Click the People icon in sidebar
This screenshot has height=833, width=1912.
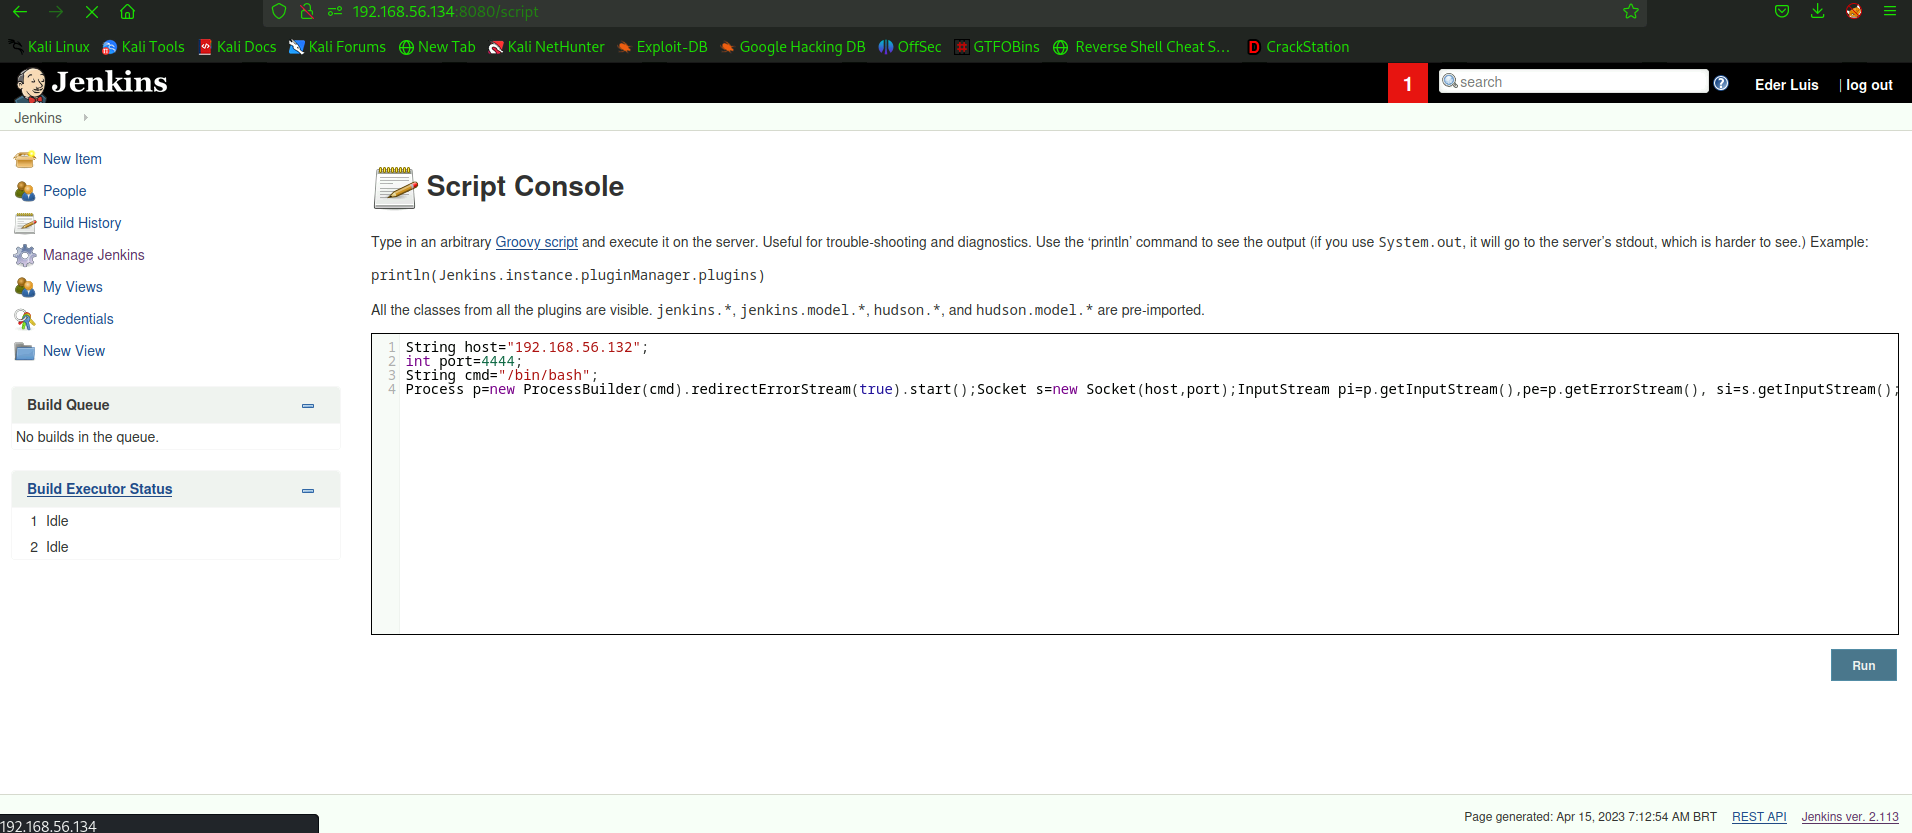click(x=25, y=191)
